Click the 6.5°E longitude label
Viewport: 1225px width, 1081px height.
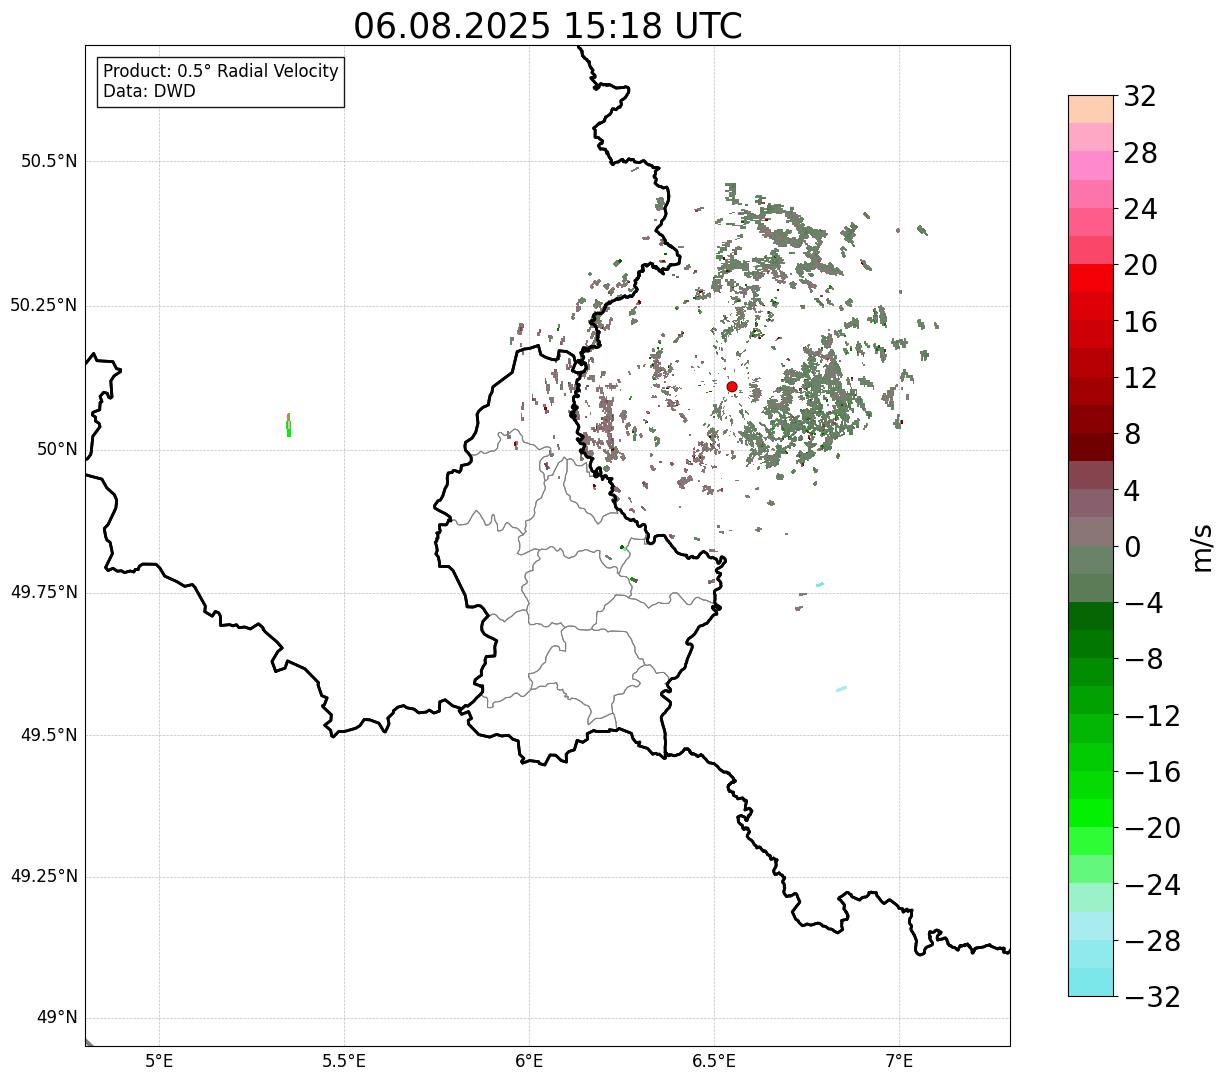[714, 1061]
